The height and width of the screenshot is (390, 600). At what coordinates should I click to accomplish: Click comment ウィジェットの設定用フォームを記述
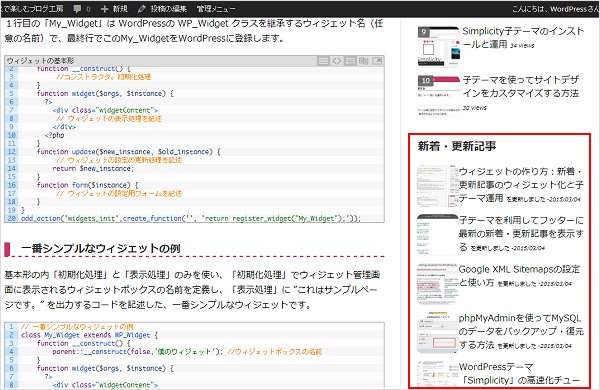(x=119, y=193)
